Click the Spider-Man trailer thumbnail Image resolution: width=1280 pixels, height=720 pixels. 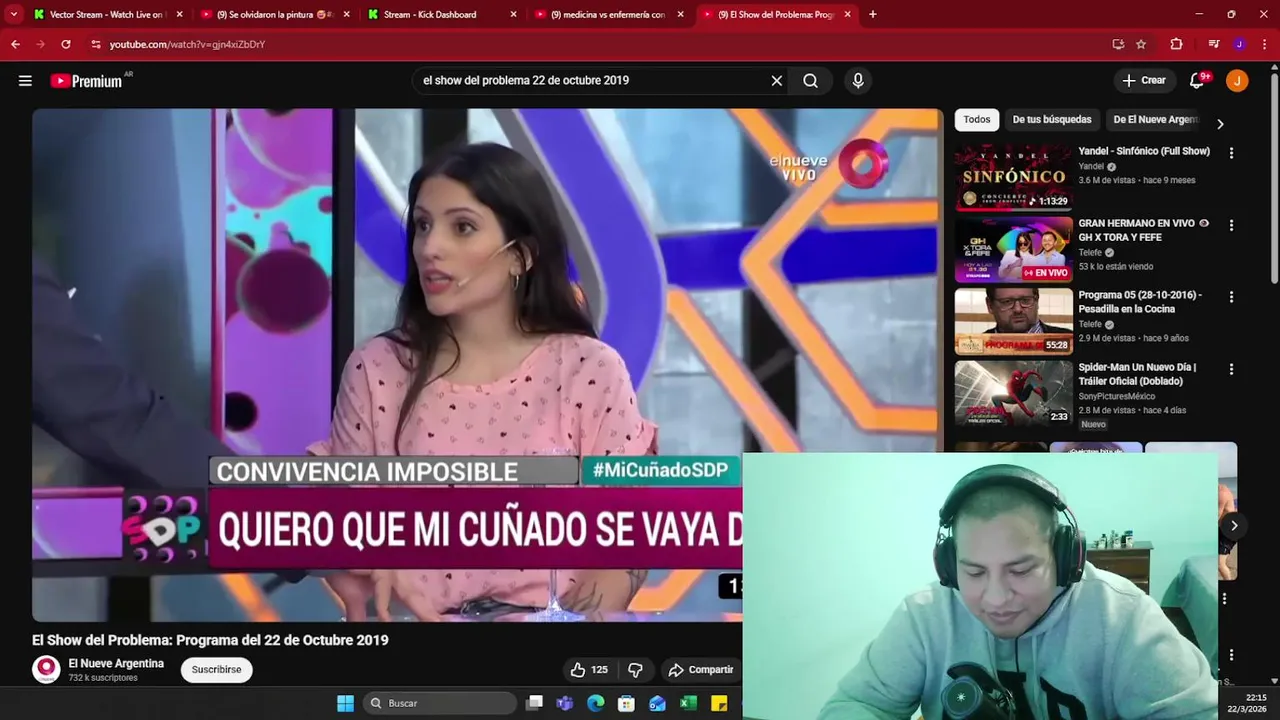point(1013,393)
